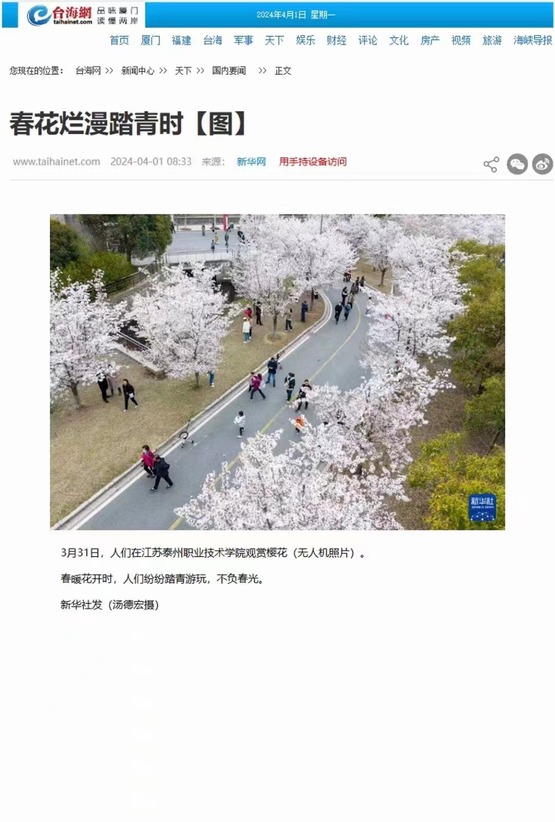Open the 新华网 source link
The height and width of the screenshot is (822, 555).
[x=251, y=162]
